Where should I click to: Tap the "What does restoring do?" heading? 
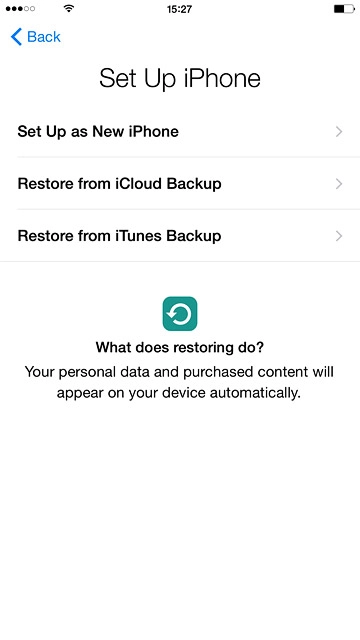click(x=180, y=348)
